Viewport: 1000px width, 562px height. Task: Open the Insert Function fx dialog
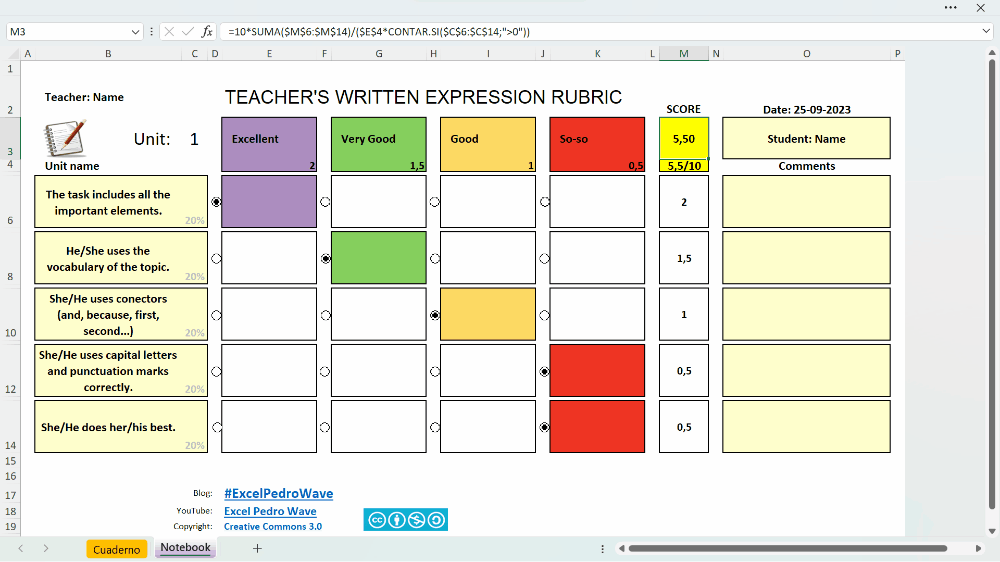coord(207,31)
